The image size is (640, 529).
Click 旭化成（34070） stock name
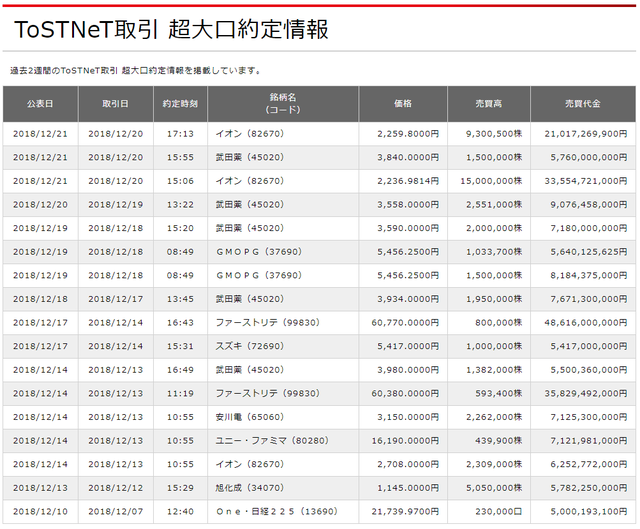[250, 488]
